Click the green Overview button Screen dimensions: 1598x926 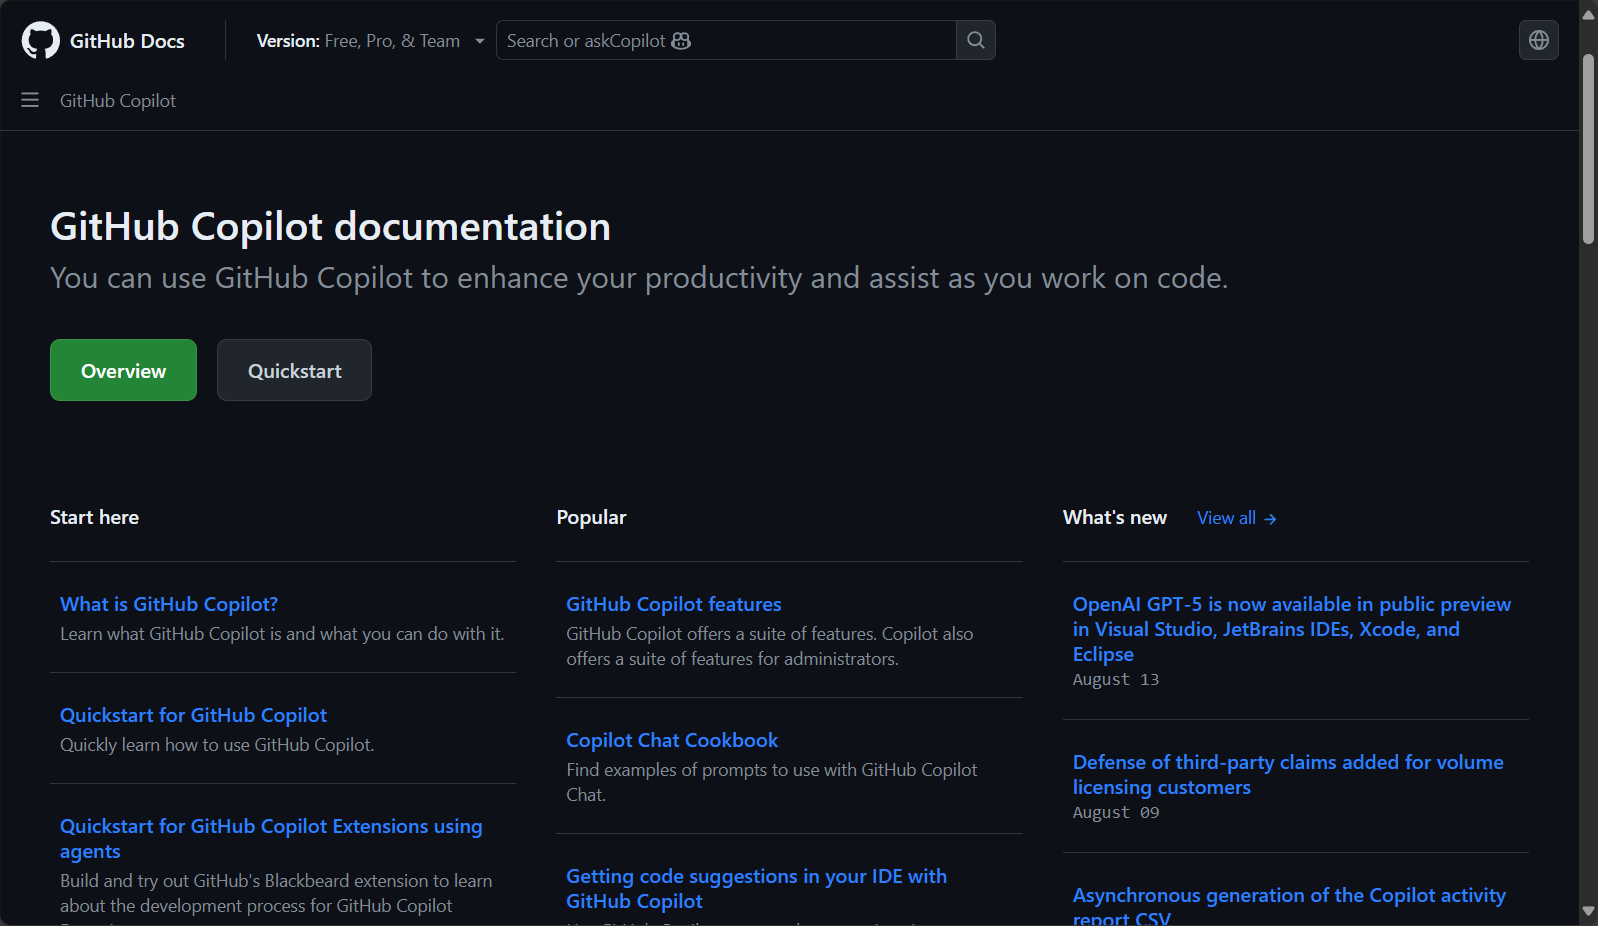124,370
